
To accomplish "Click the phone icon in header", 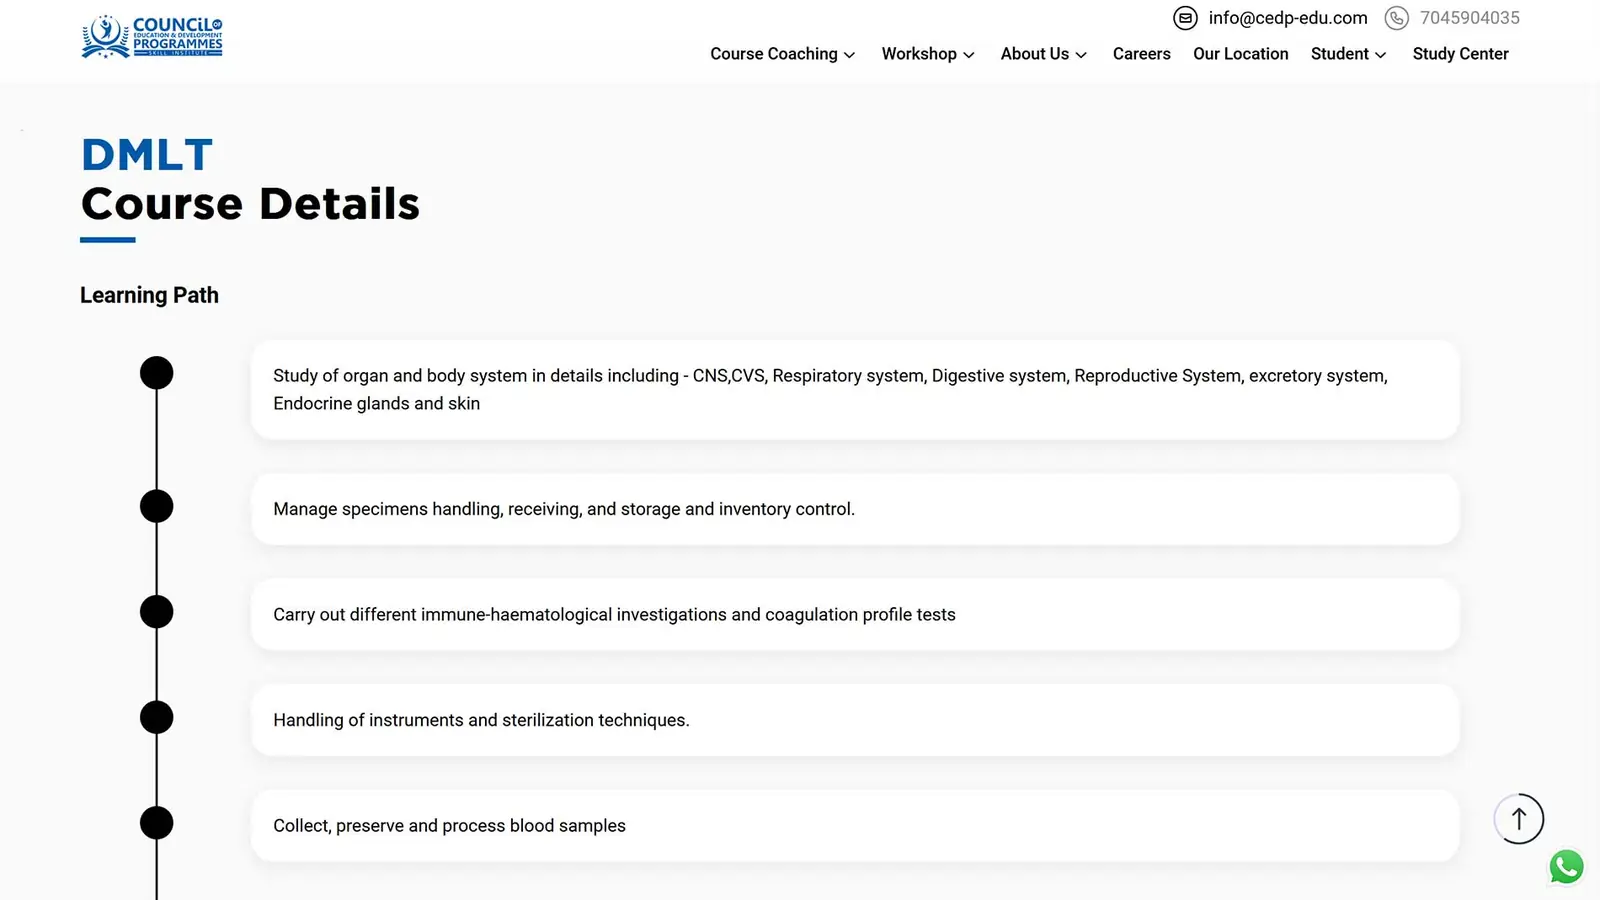I will pyautogui.click(x=1396, y=18).
